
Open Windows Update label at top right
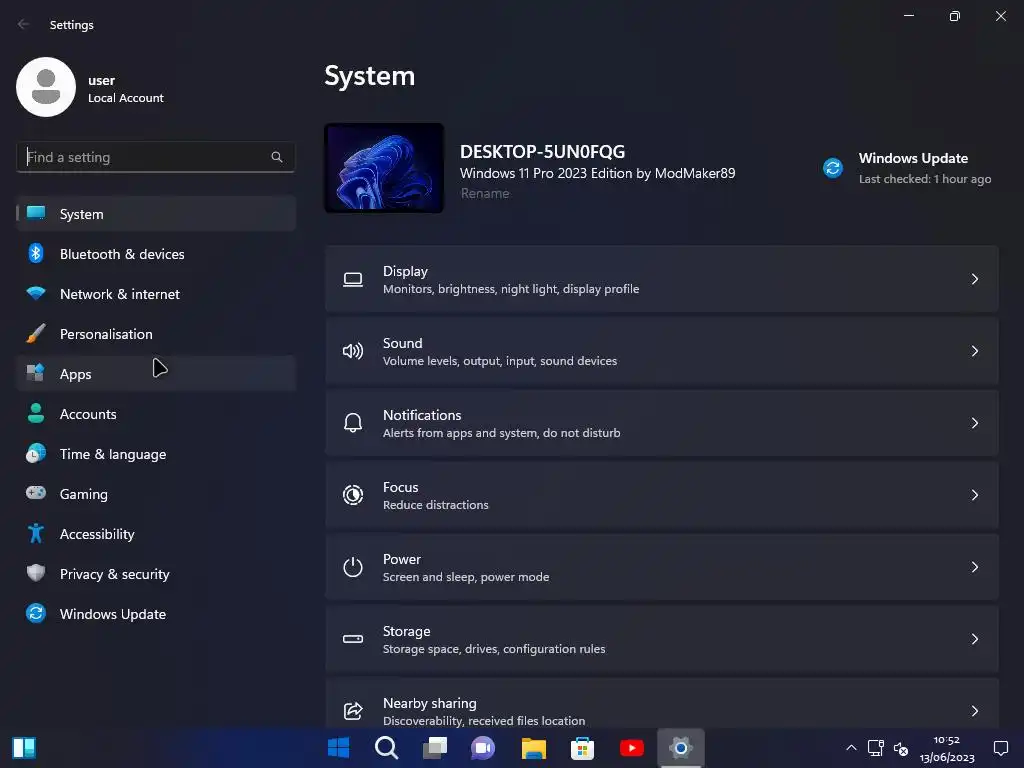click(913, 158)
